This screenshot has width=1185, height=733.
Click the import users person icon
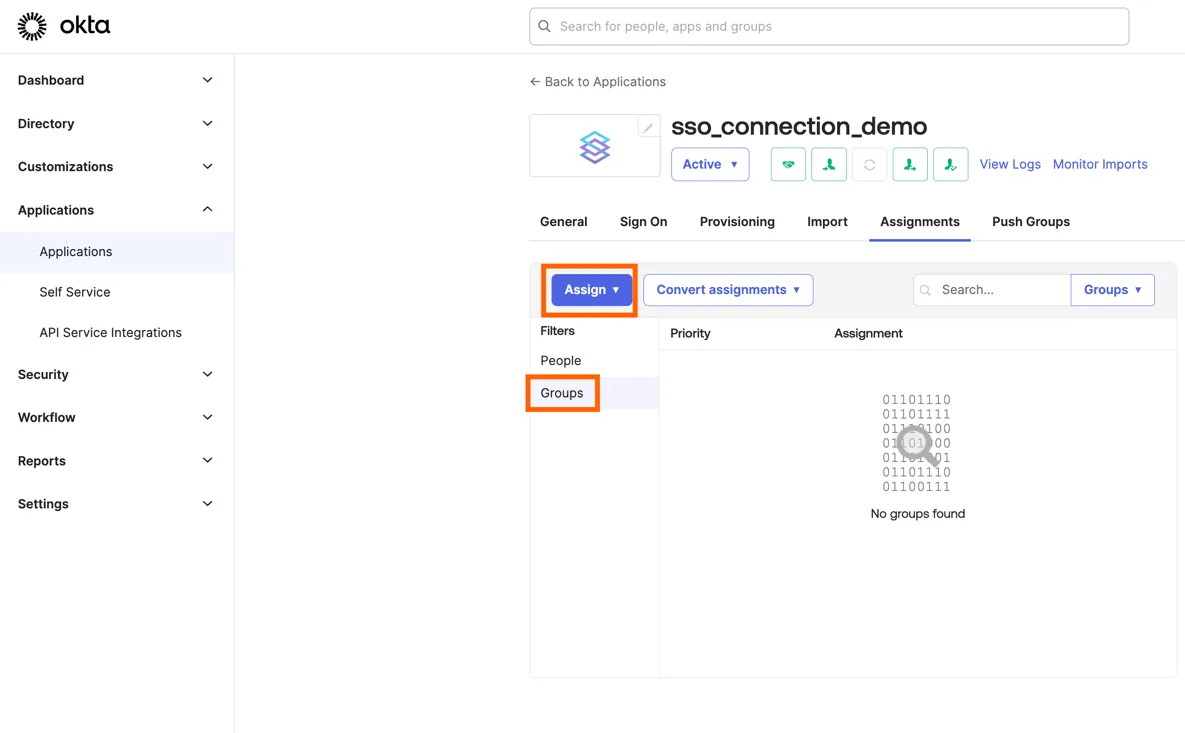click(x=828, y=164)
